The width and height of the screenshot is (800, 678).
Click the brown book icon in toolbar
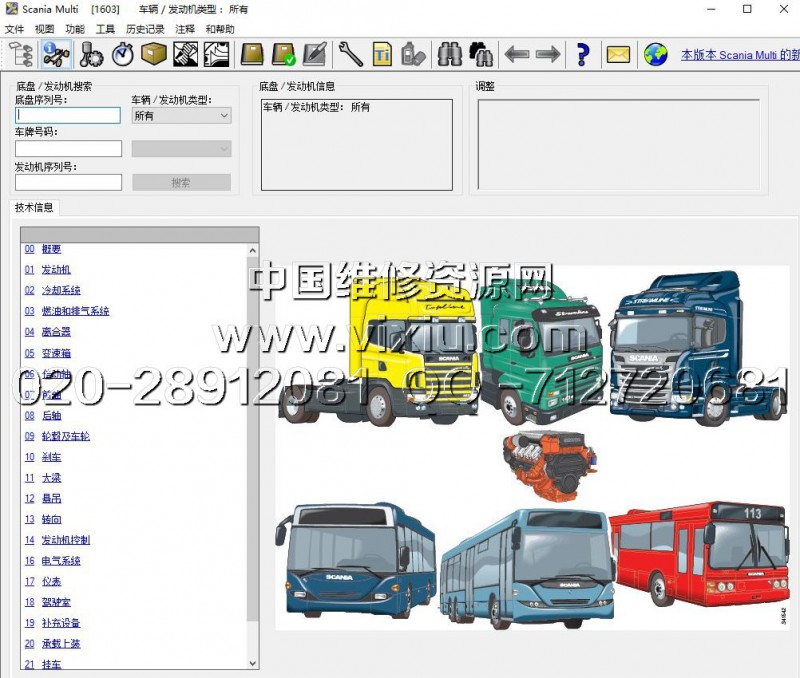click(252, 53)
